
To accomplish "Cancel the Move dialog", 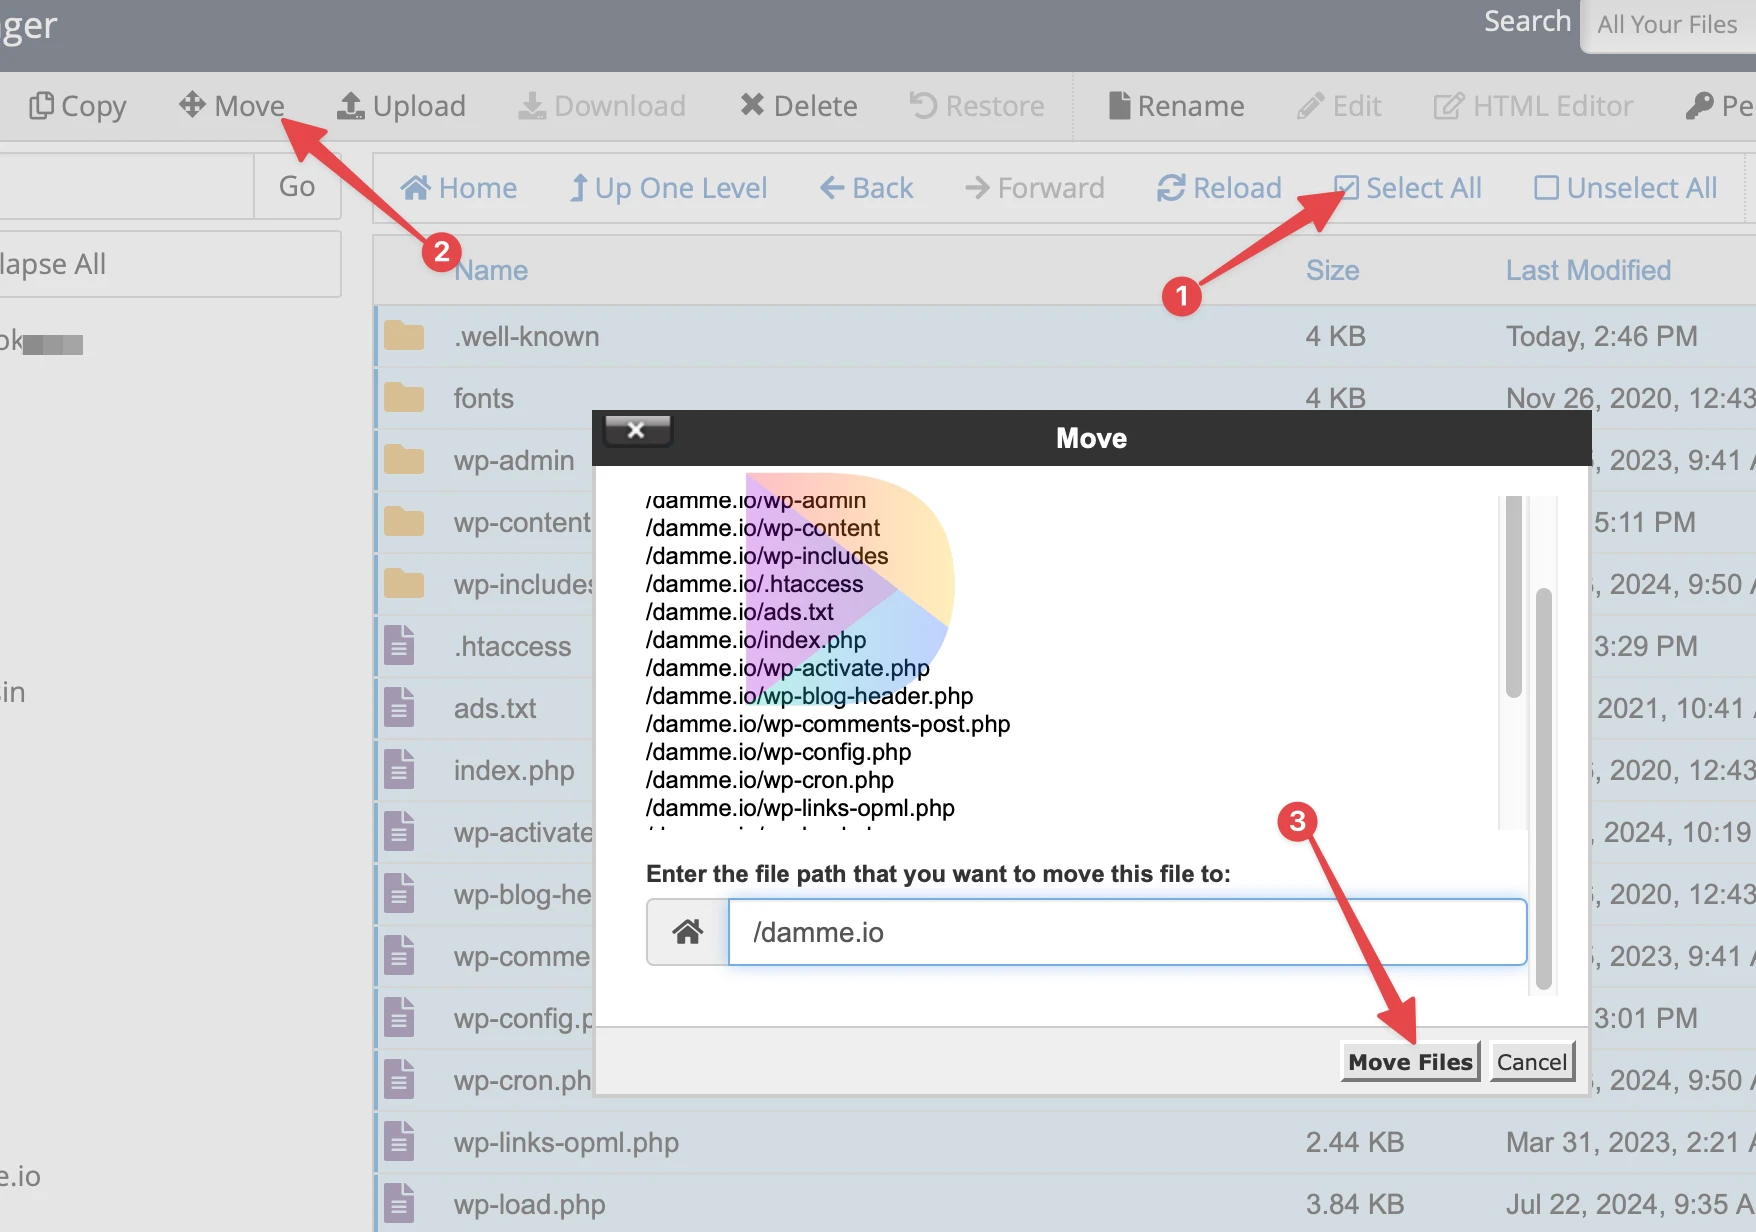I will pos(1532,1062).
